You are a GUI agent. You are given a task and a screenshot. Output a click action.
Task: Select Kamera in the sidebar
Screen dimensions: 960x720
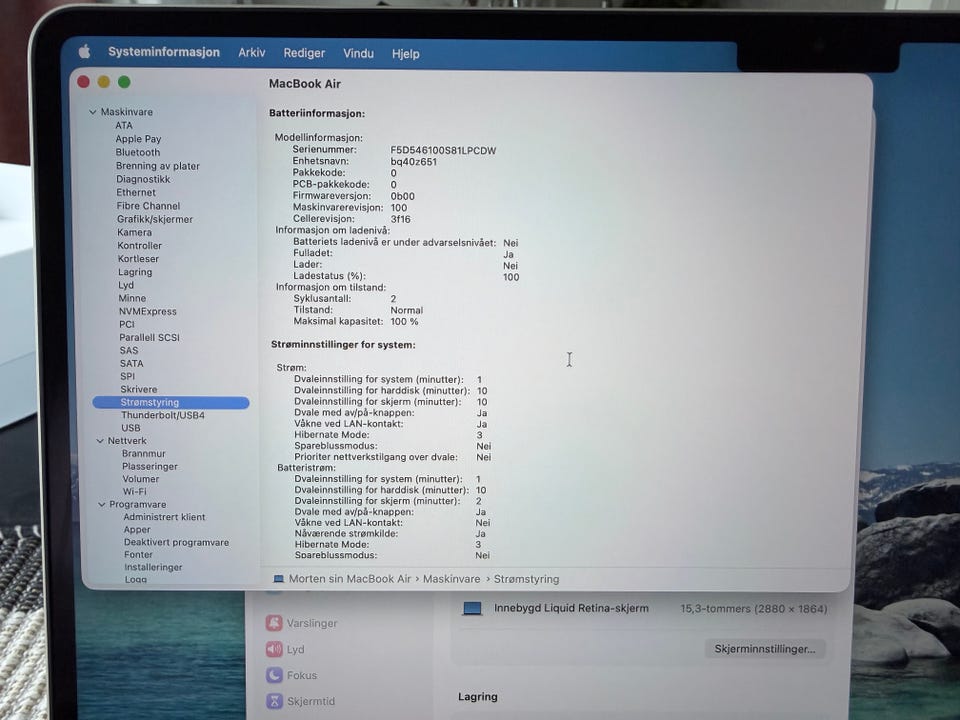pyautogui.click(x=135, y=233)
